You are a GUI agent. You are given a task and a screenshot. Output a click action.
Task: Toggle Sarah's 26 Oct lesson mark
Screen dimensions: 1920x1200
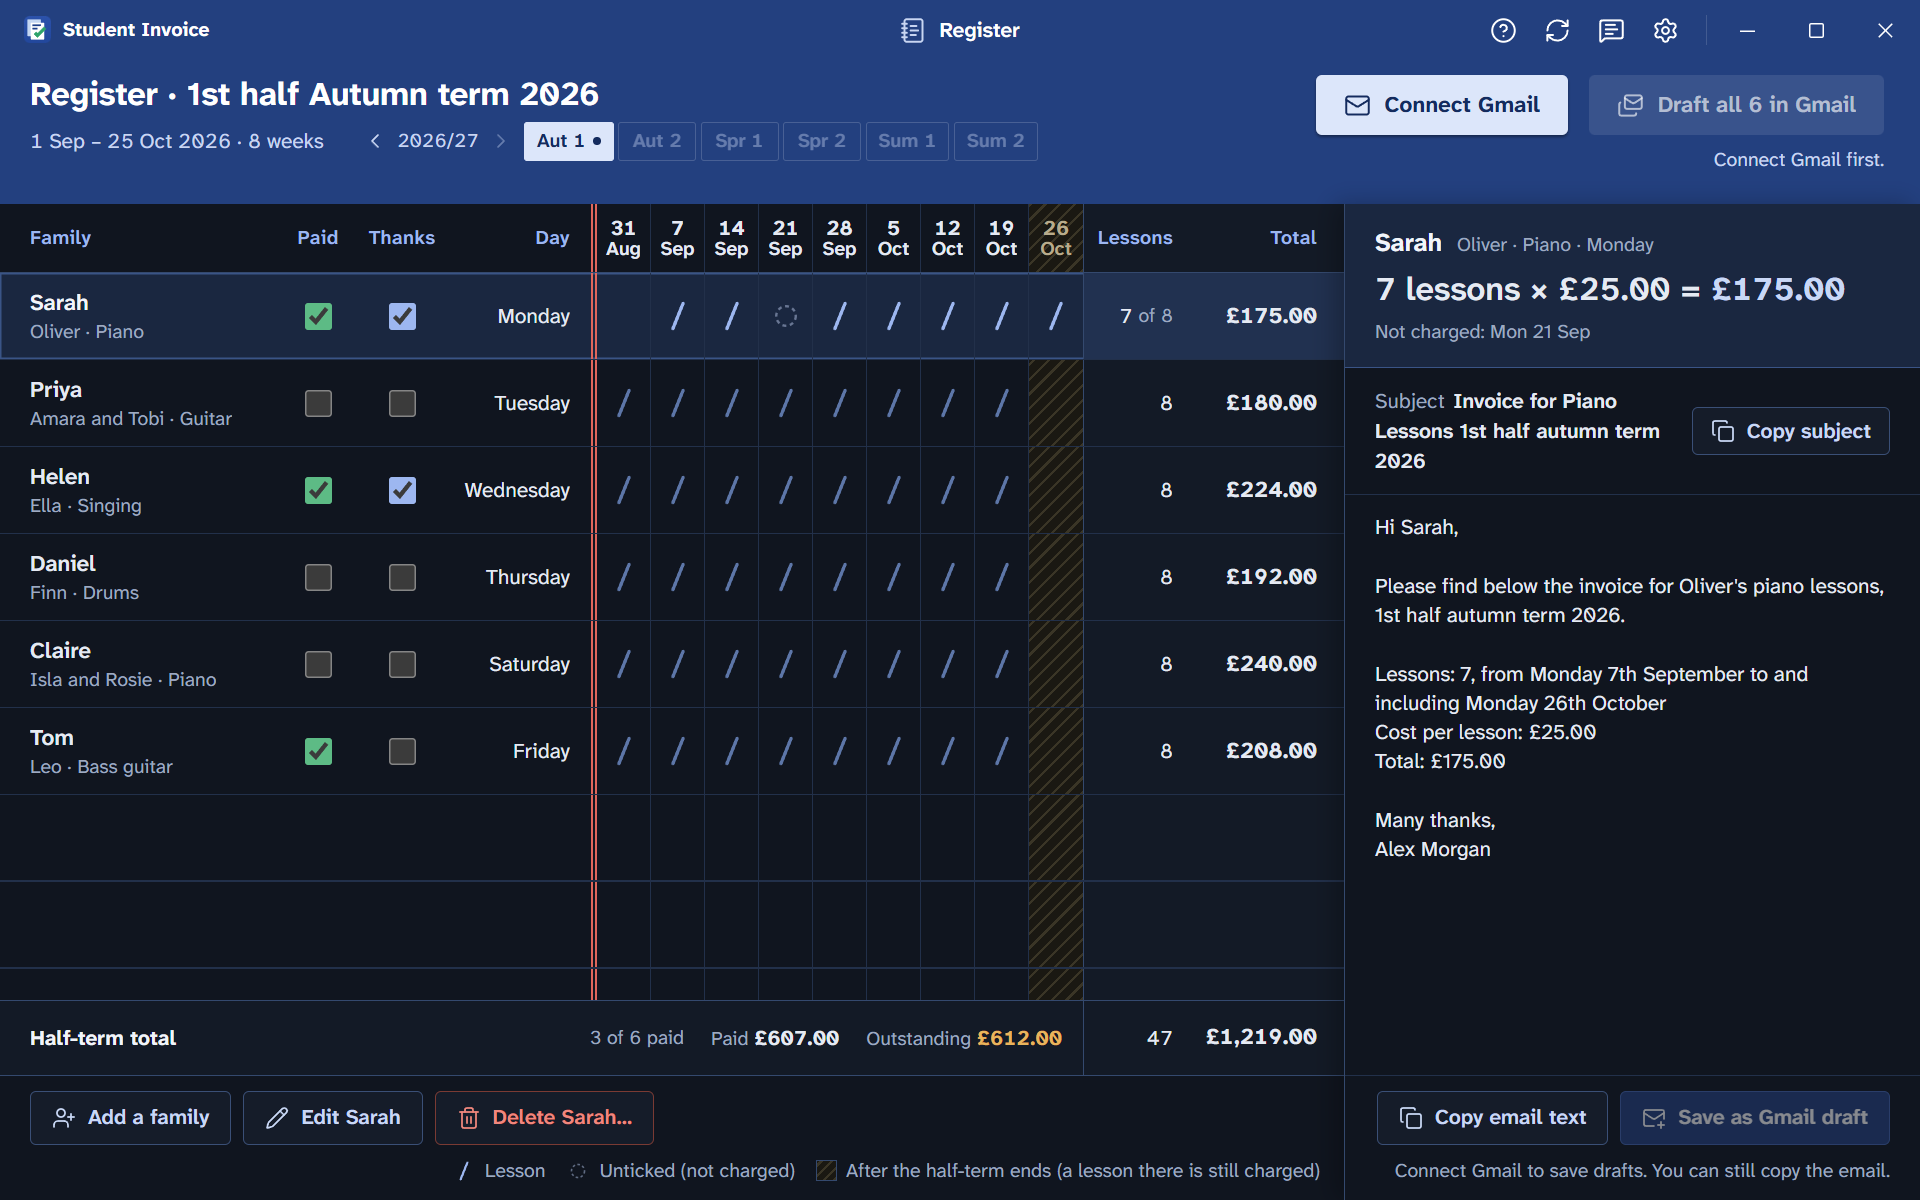tap(1056, 316)
